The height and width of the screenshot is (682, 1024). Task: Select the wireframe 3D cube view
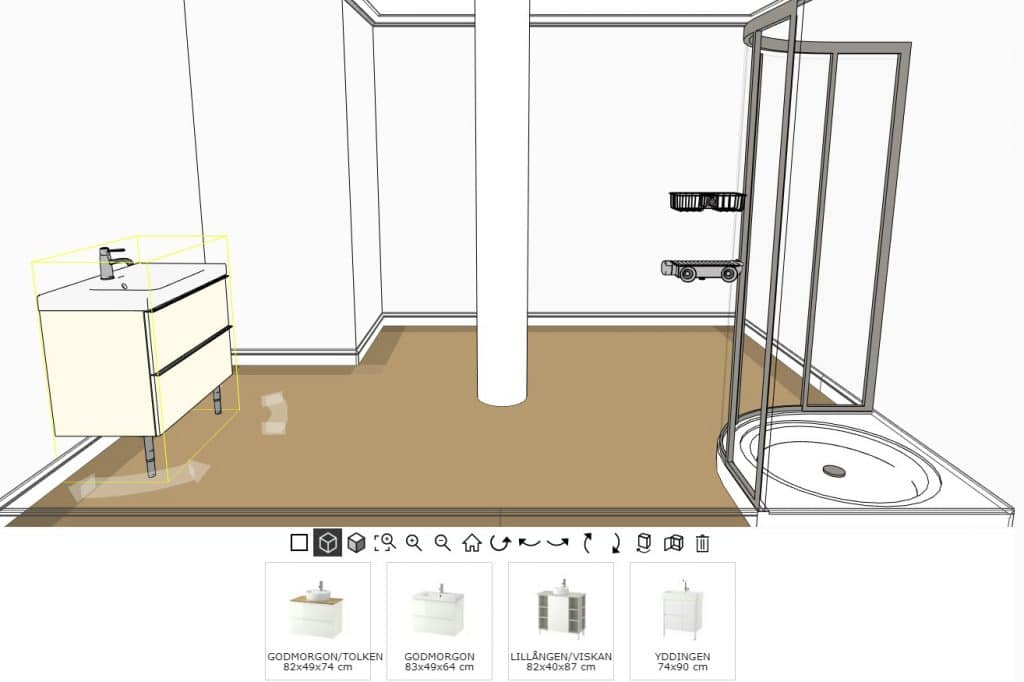pyautogui.click(x=327, y=543)
